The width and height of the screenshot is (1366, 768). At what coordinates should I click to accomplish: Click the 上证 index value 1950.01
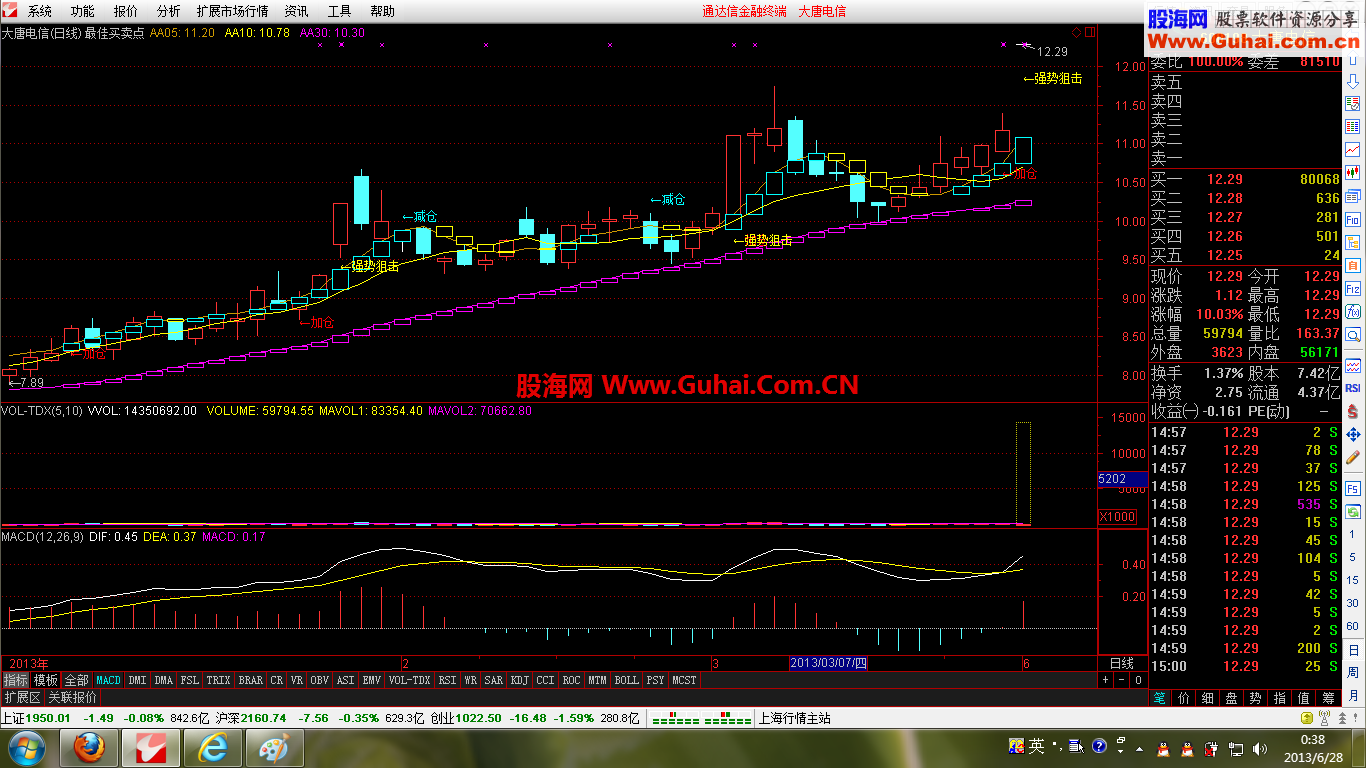[49, 718]
